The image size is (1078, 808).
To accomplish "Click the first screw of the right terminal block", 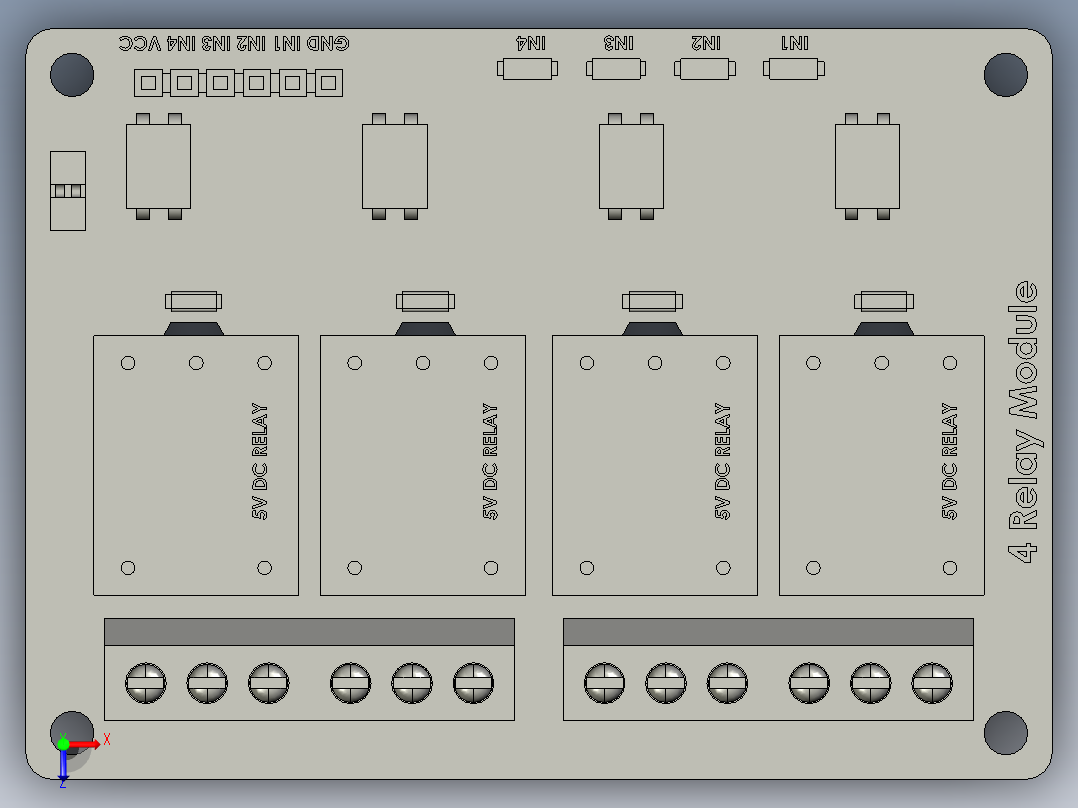I will (x=604, y=683).
